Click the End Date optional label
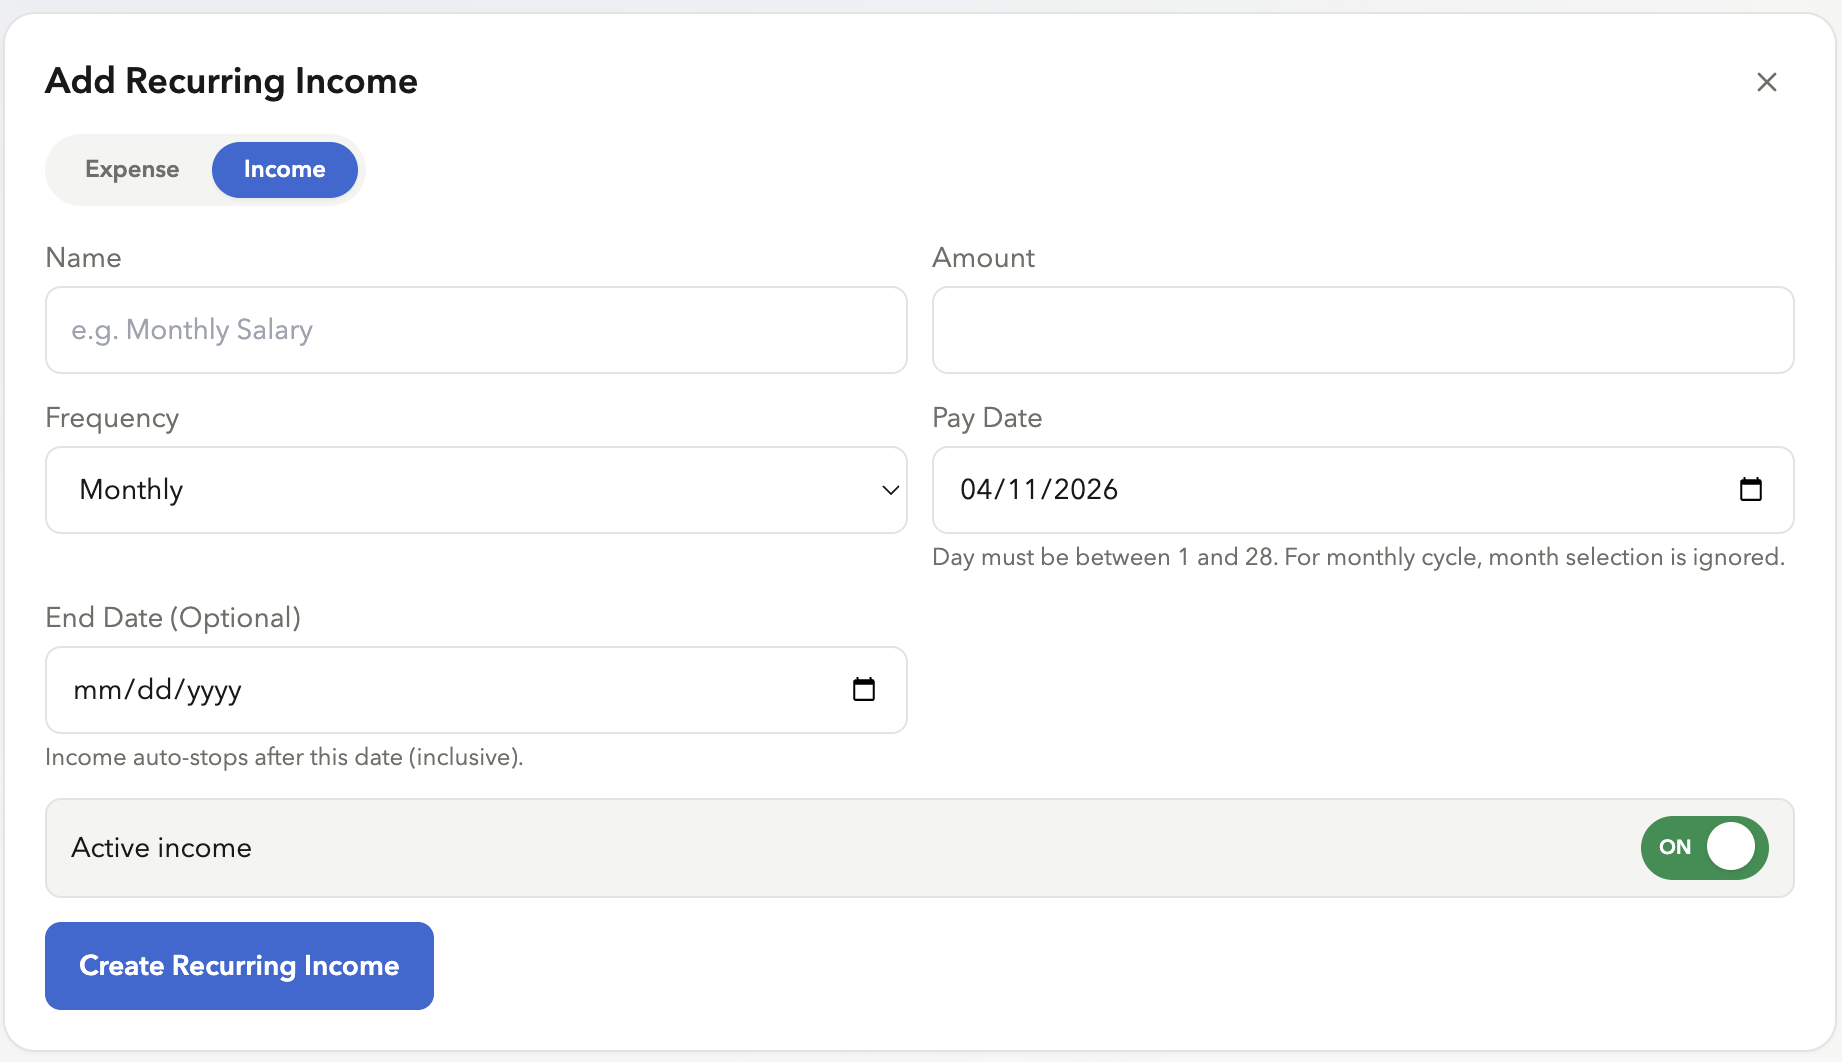 (172, 617)
